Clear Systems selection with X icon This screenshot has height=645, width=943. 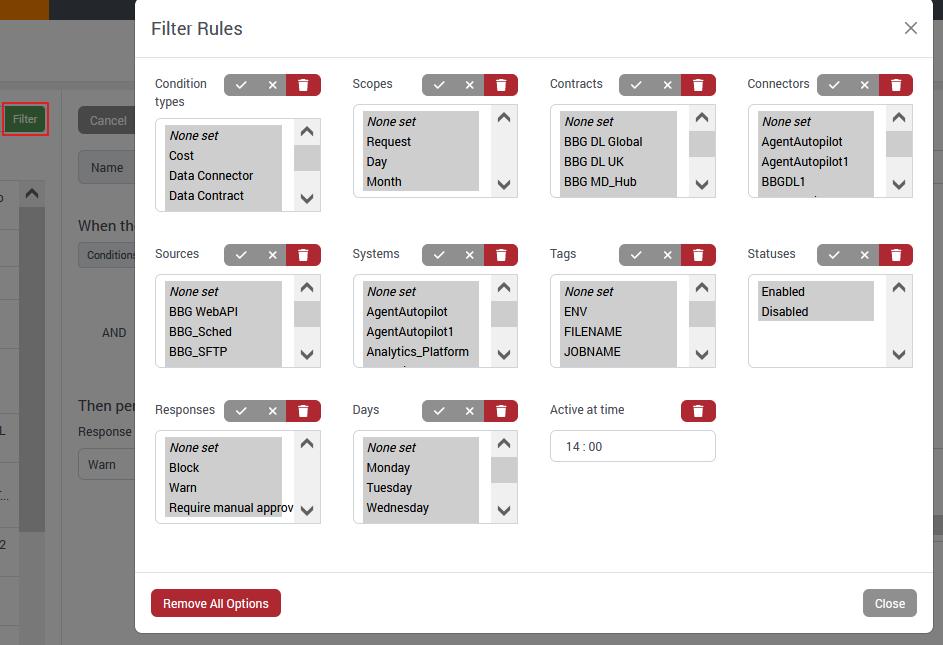coord(470,255)
